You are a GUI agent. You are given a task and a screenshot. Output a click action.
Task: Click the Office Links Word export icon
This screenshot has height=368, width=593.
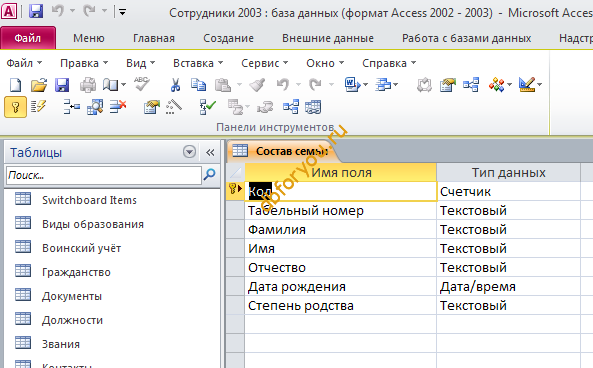point(352,85)
